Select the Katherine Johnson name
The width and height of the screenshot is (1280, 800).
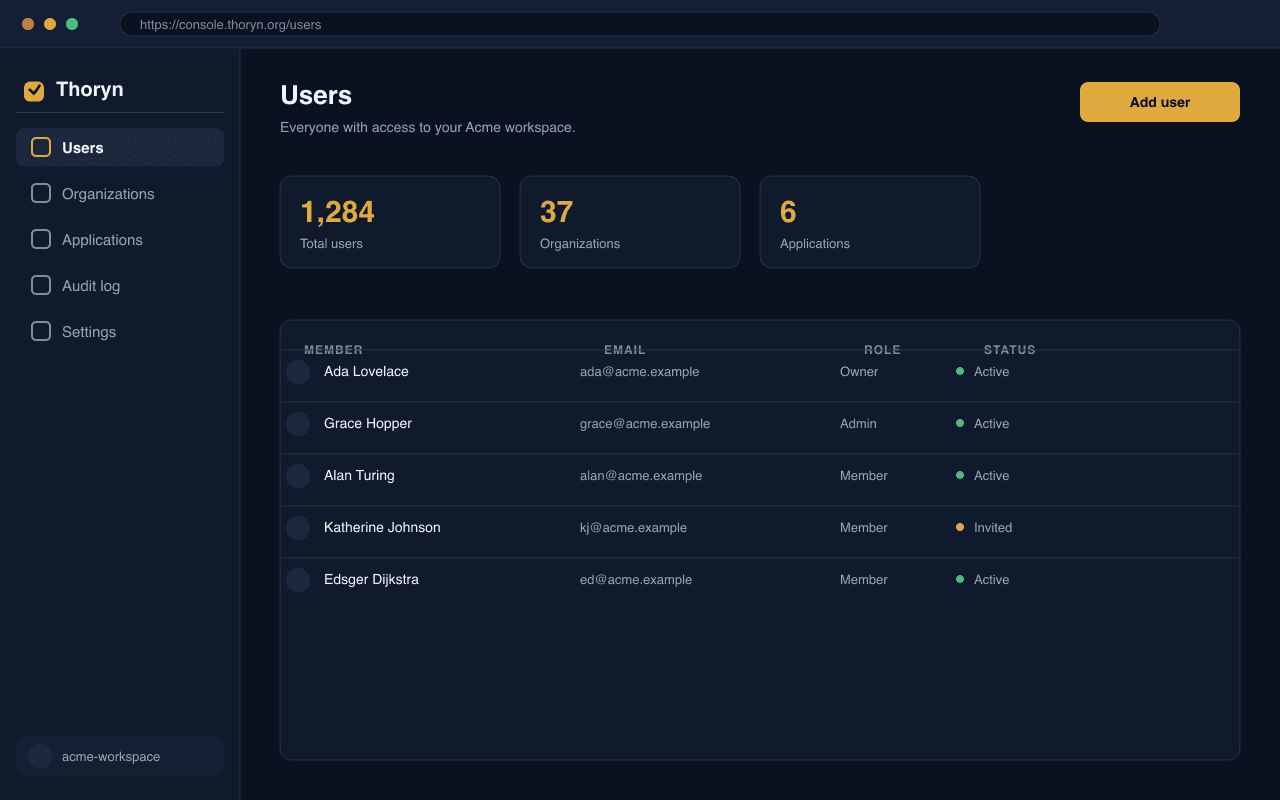(x=382, y=528)
